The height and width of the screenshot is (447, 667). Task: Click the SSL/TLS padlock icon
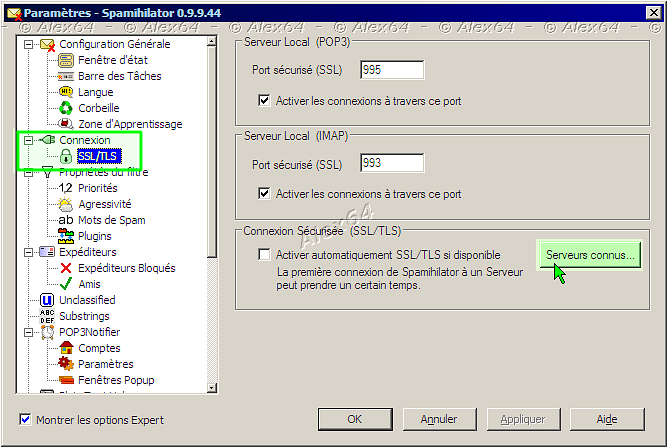(66, 156)
